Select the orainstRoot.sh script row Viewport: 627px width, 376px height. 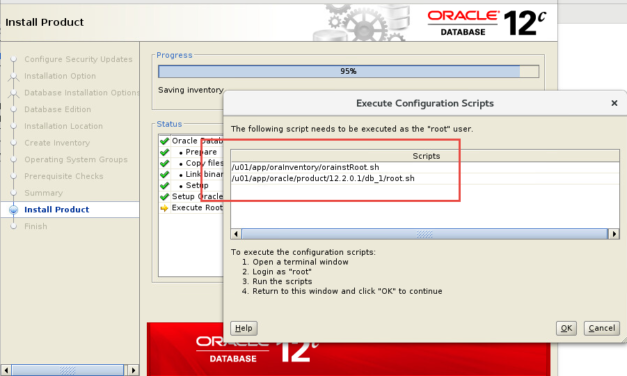point(425,167)
